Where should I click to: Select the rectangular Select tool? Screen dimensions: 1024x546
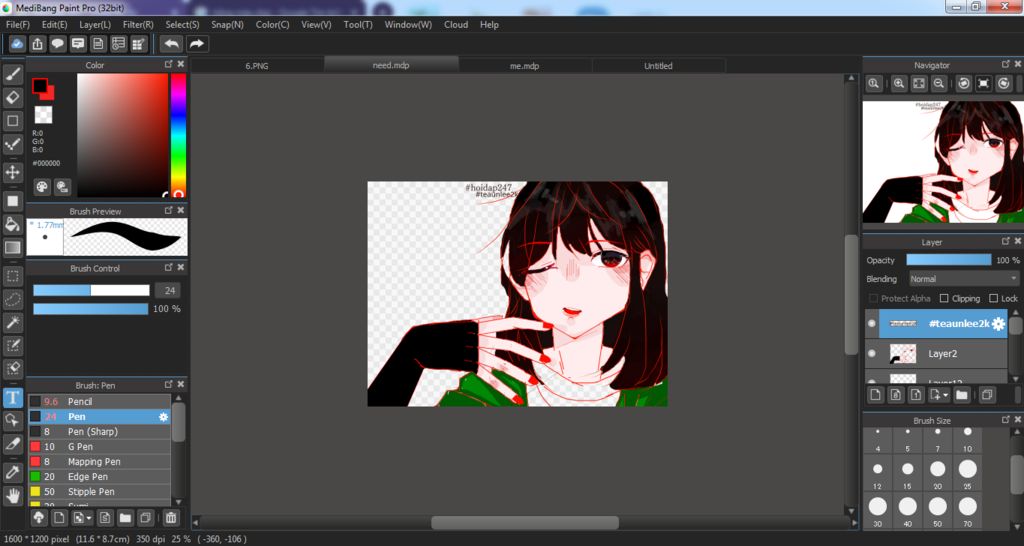point(12,276)
